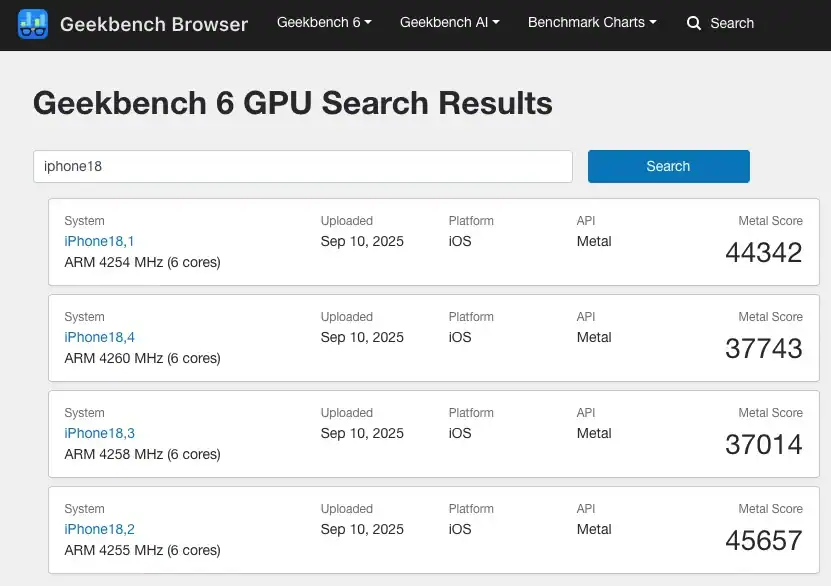Expand the Geekbench AI dropdown menu
This screenshot has height=586, width=831.
tap(449, 22)
